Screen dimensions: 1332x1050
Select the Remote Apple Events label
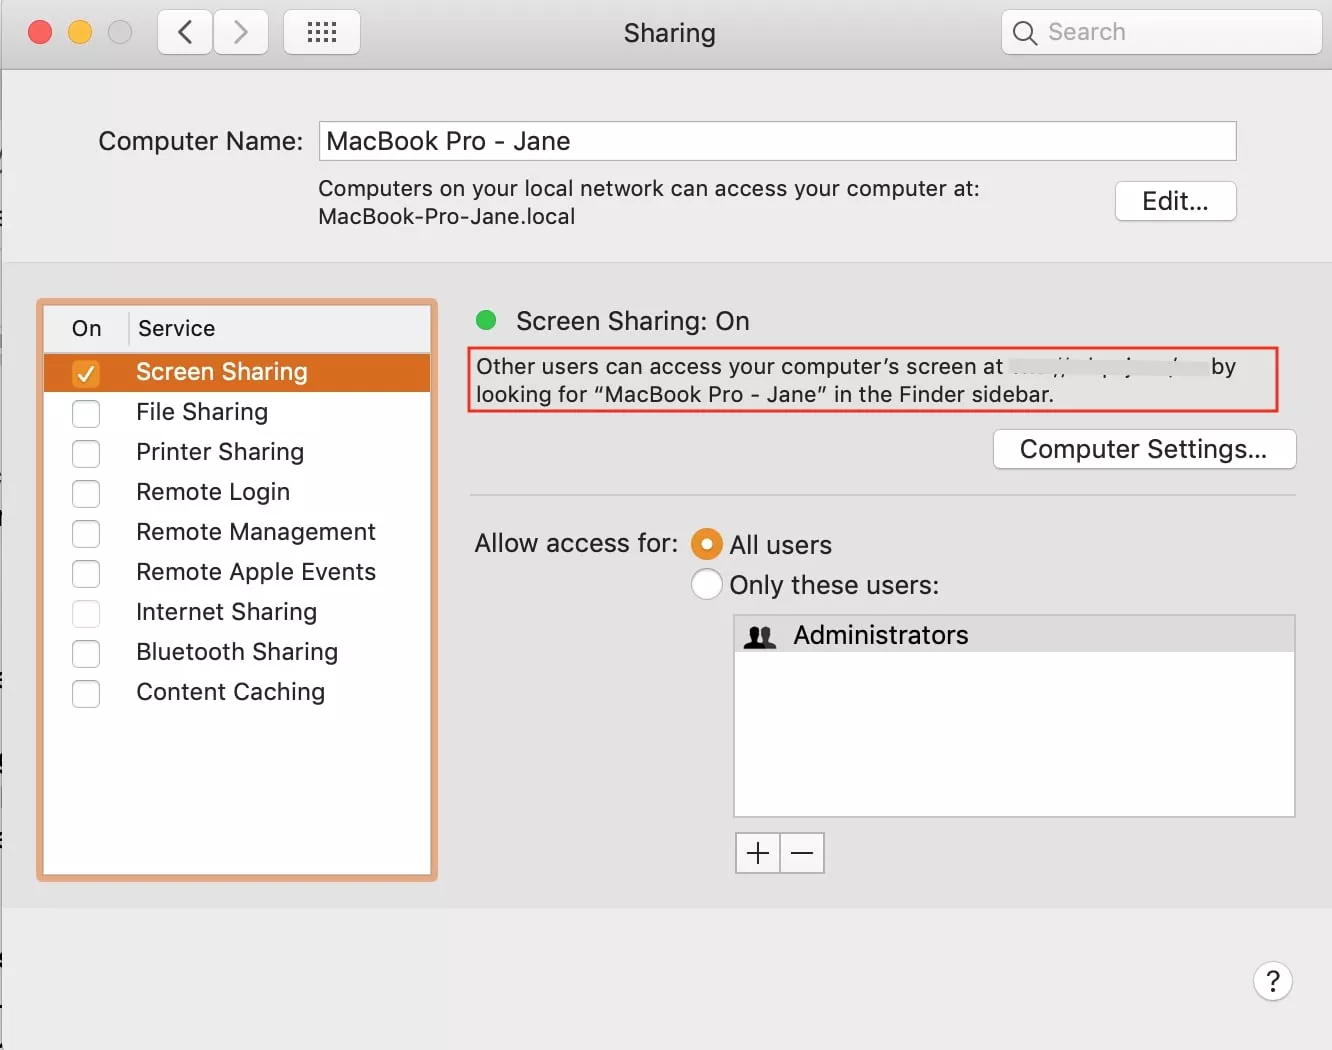tap(256, 572)
